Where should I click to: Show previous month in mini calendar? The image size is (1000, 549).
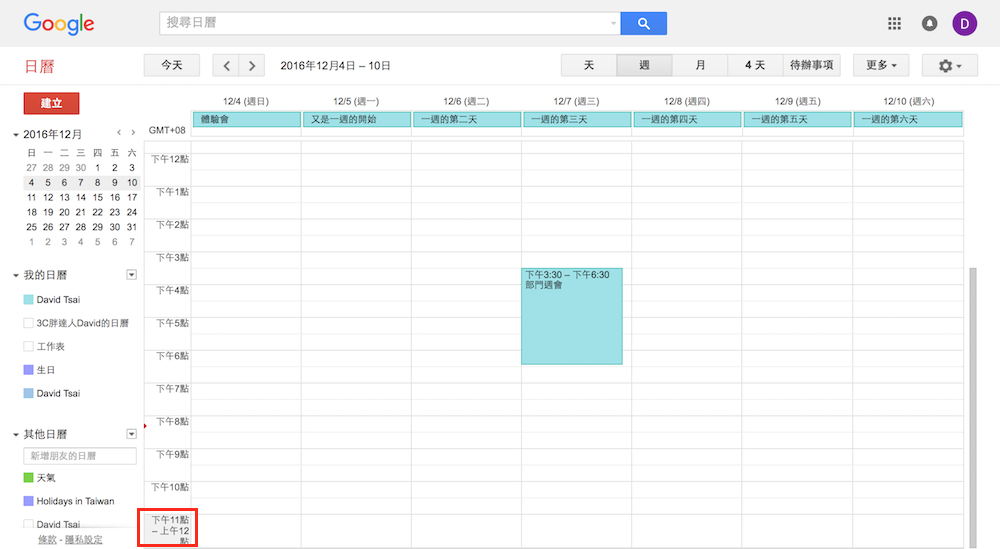pyautogui.click(x=119, y=133)
